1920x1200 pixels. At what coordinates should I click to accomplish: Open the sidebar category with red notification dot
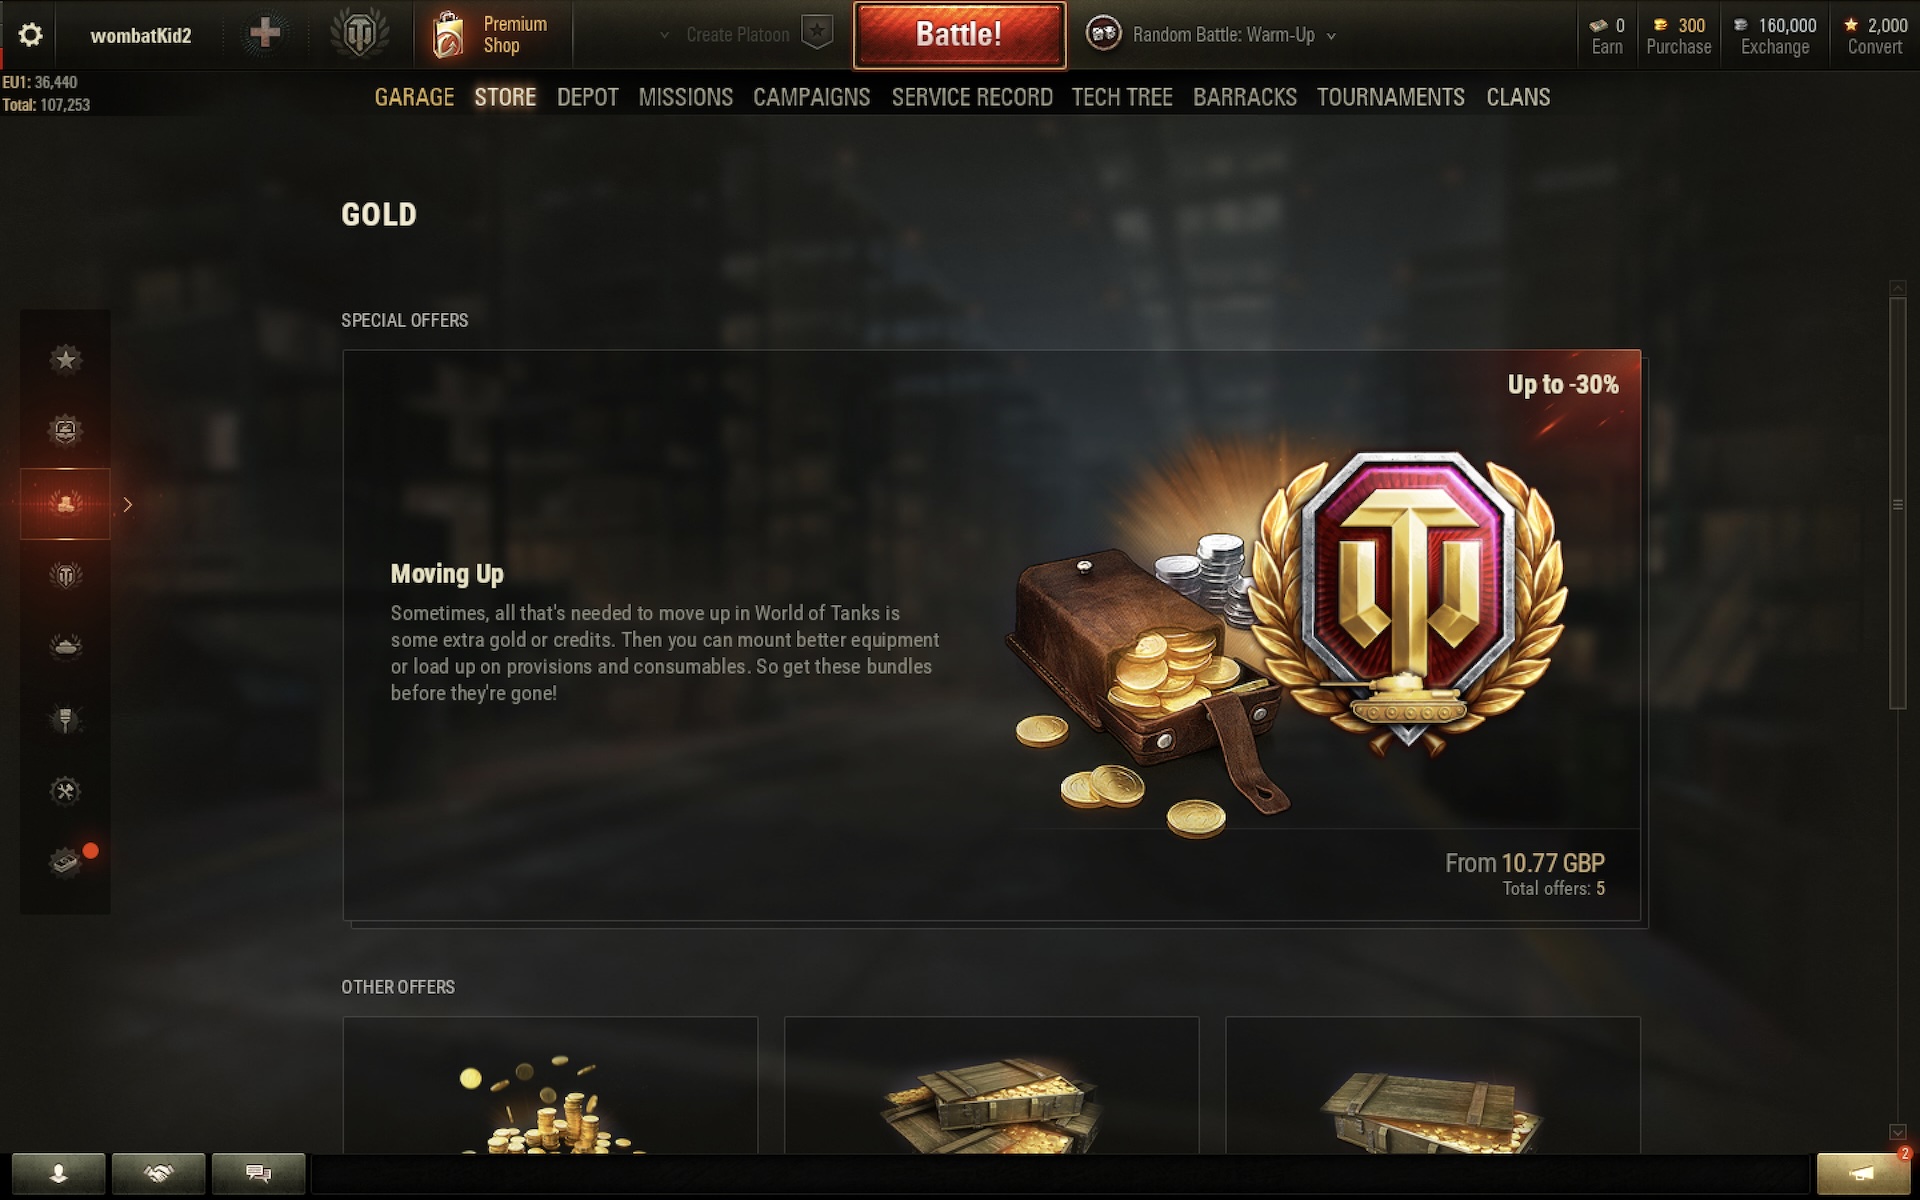pyautogui.click(x=65, y=861)
